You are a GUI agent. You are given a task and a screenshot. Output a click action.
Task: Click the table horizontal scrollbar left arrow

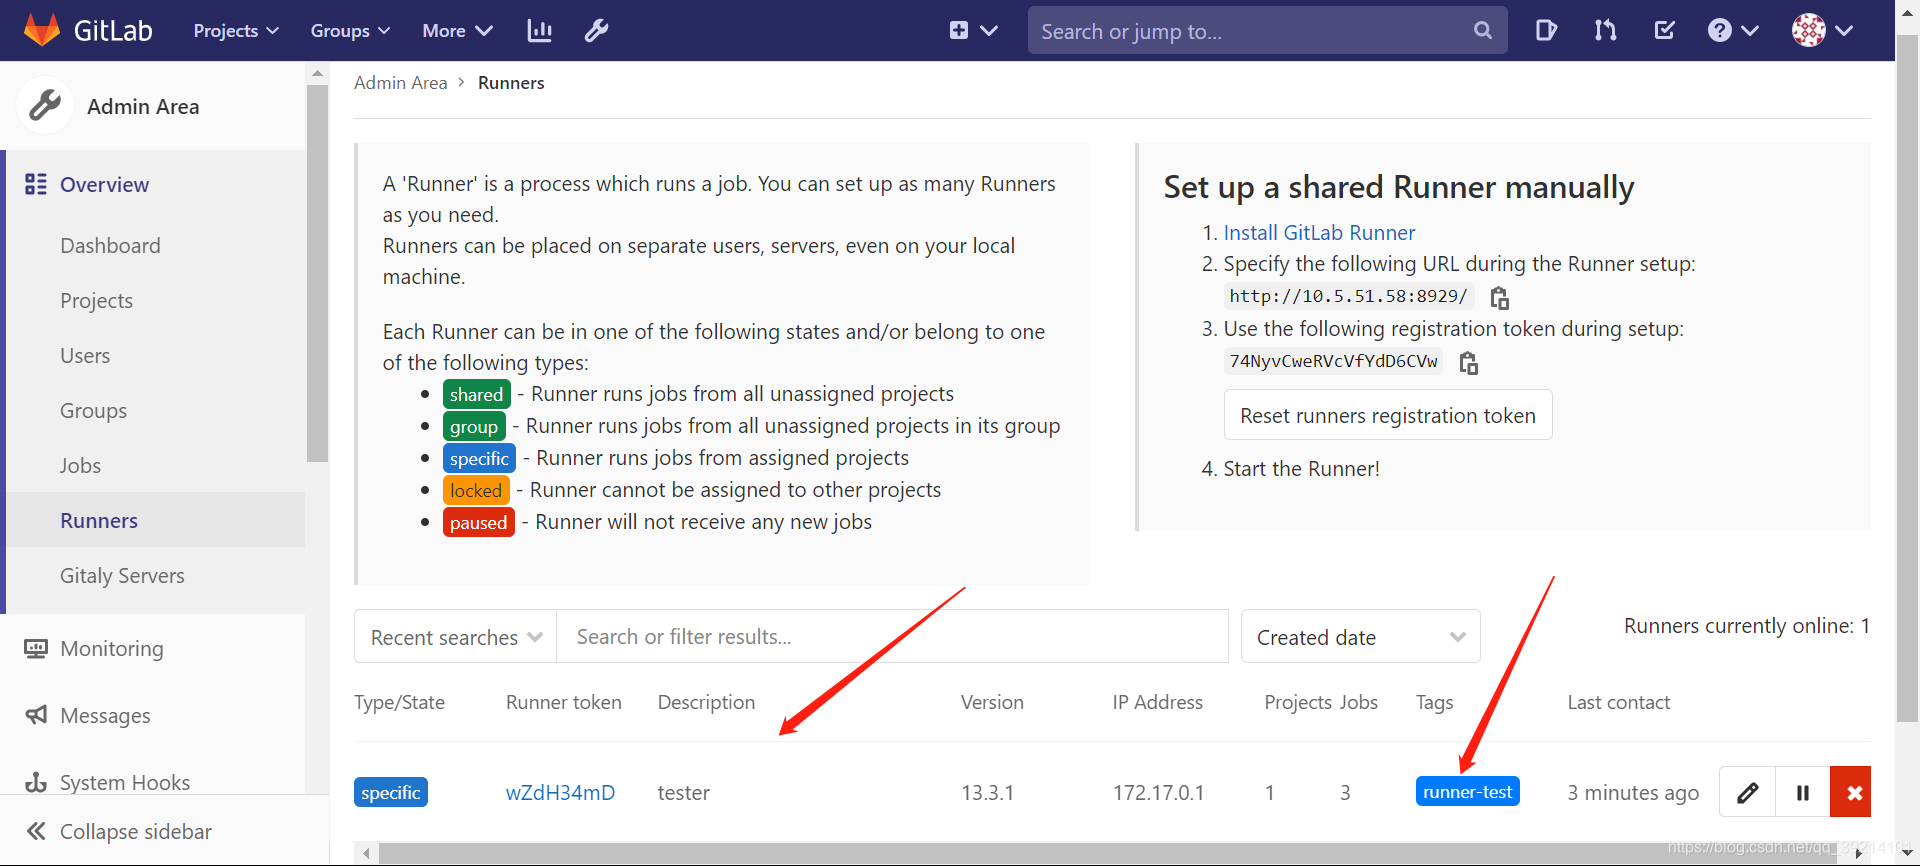click(x=367, y=854)
